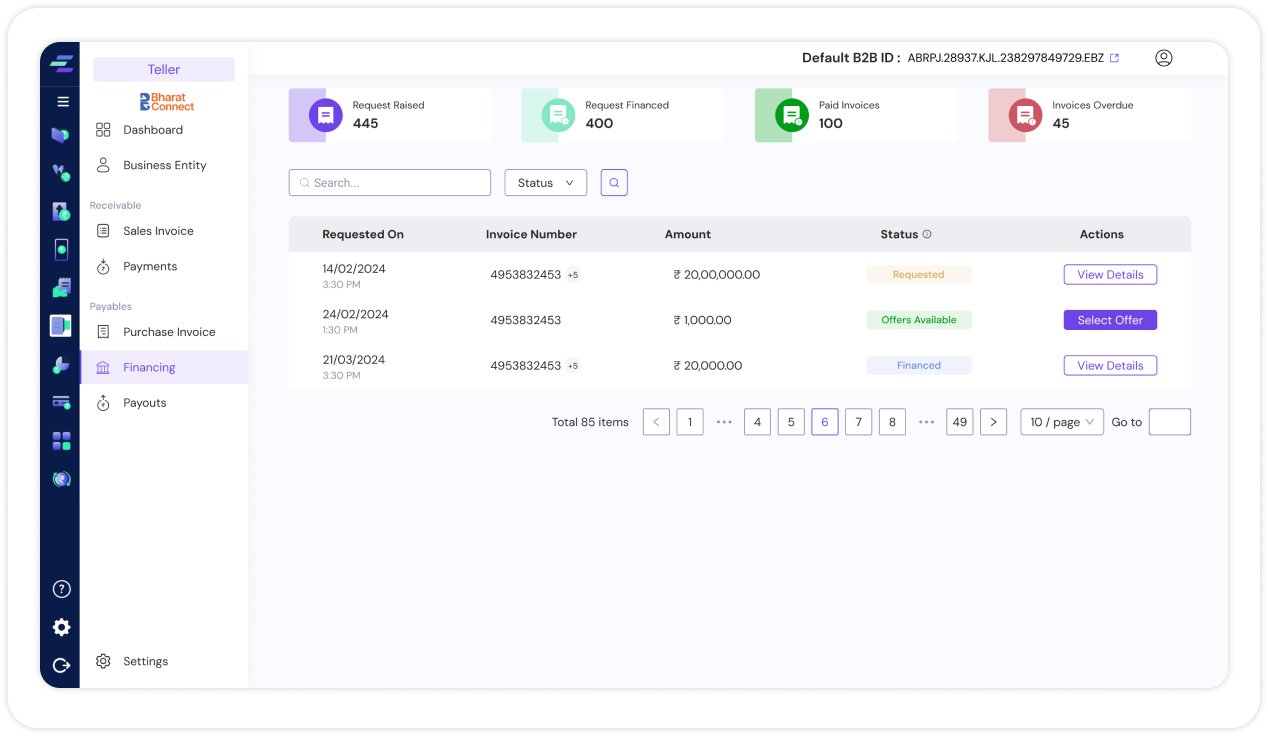Open the gear settings icon in dark rail
The width and height of the screenshot is (1268, 736).
point(61,627)
